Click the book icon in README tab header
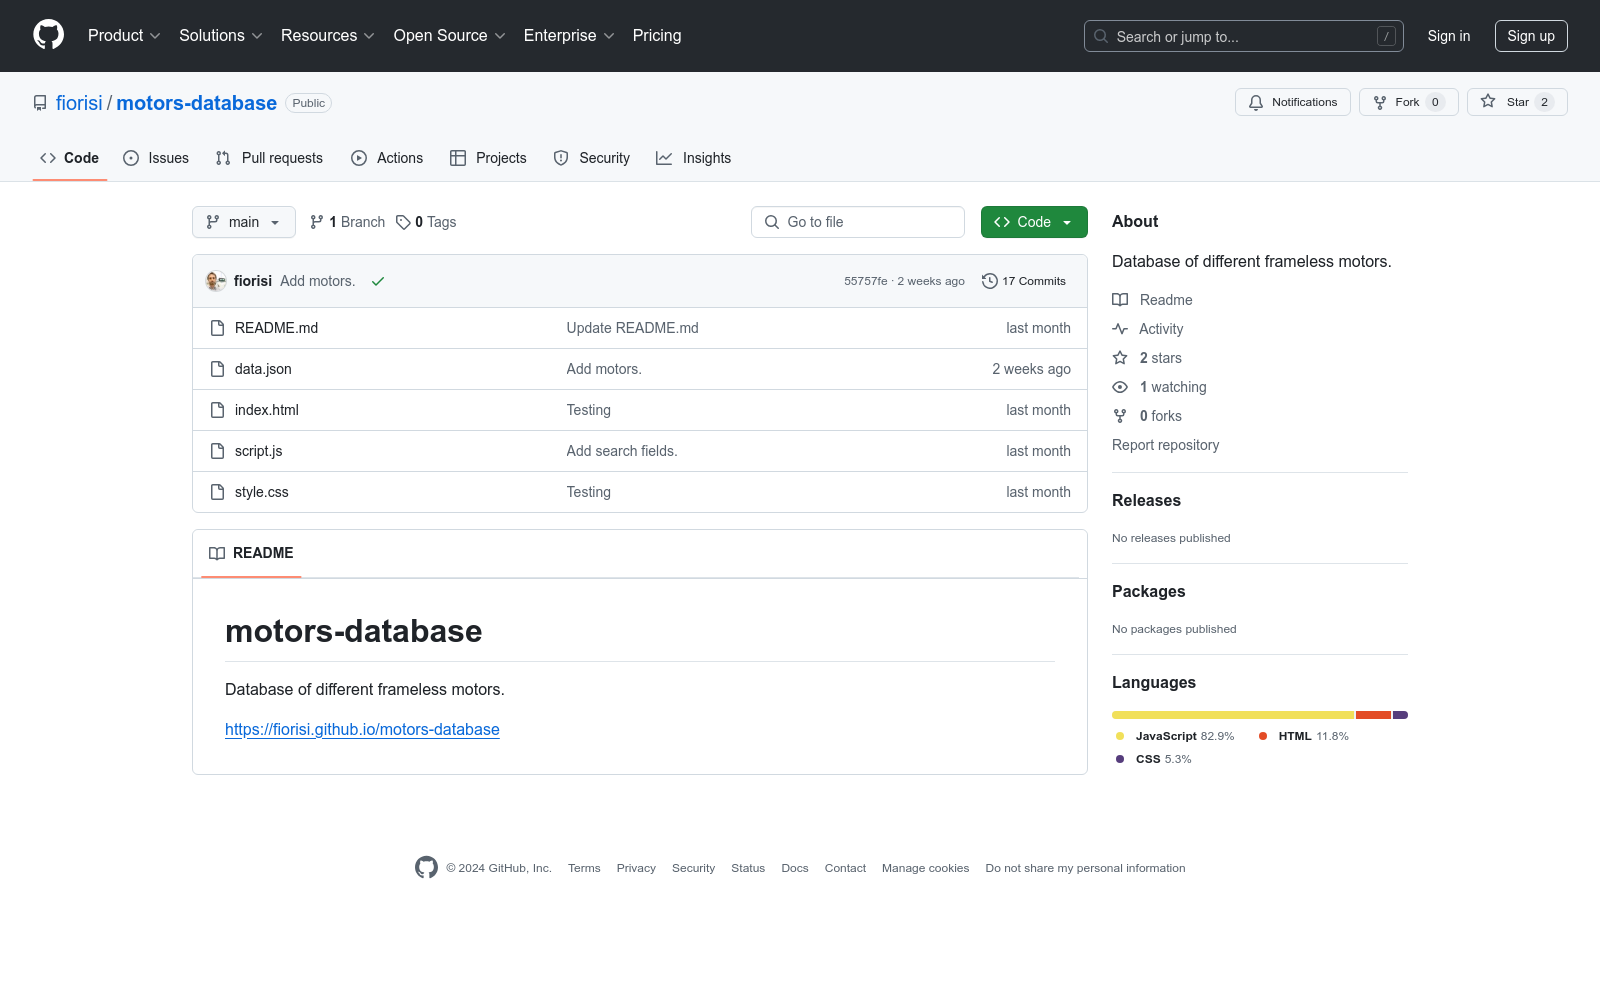The height and width of the screenshot is (1000, 1600). (x=217, y=553)
